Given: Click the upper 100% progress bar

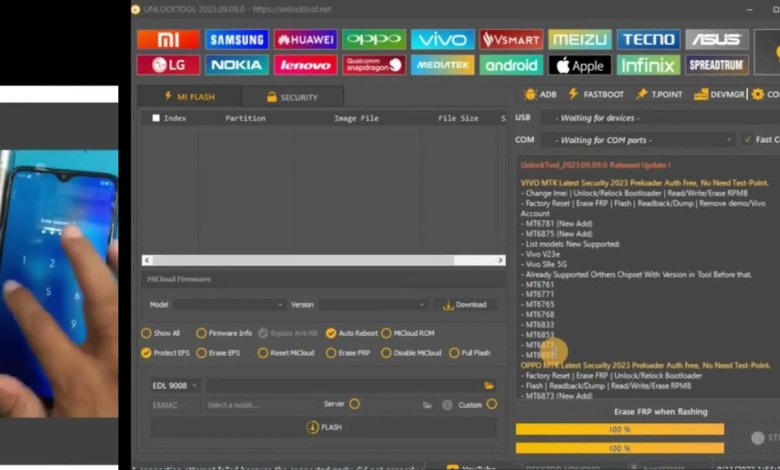Looking at the screenshot, I should (x=620, y=429).
